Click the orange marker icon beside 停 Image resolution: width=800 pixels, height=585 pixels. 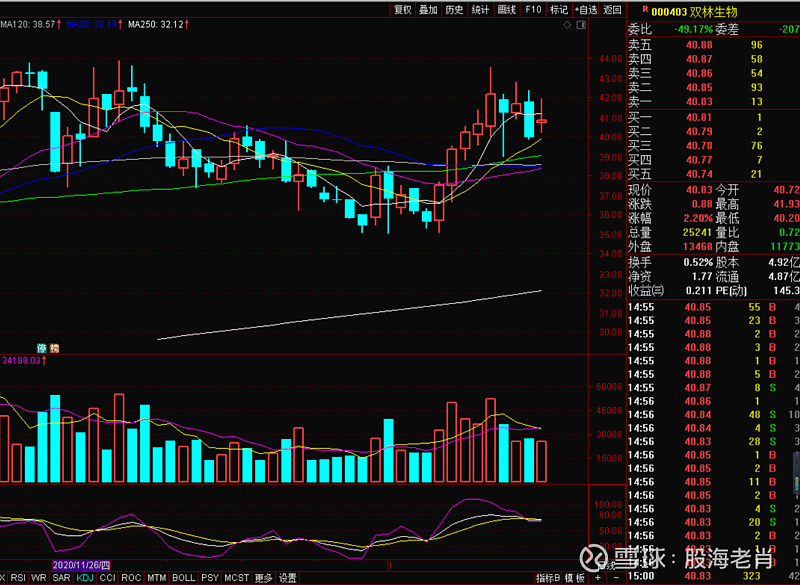pyautogui.click(x=54, y=348)
